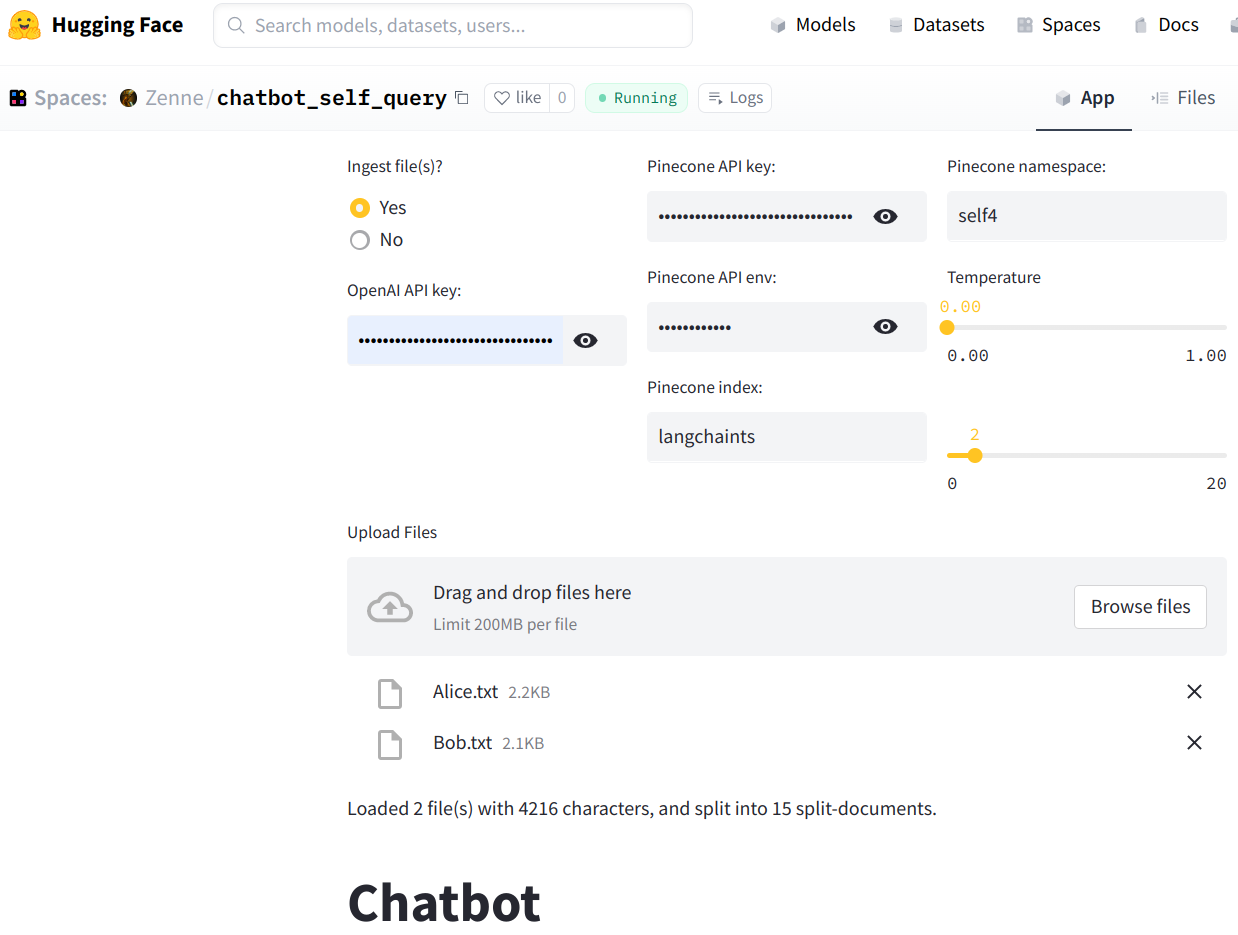Go to Models page
This screenshot has height=935, width=1238.
pyautogui.click(x=813, y=25)
